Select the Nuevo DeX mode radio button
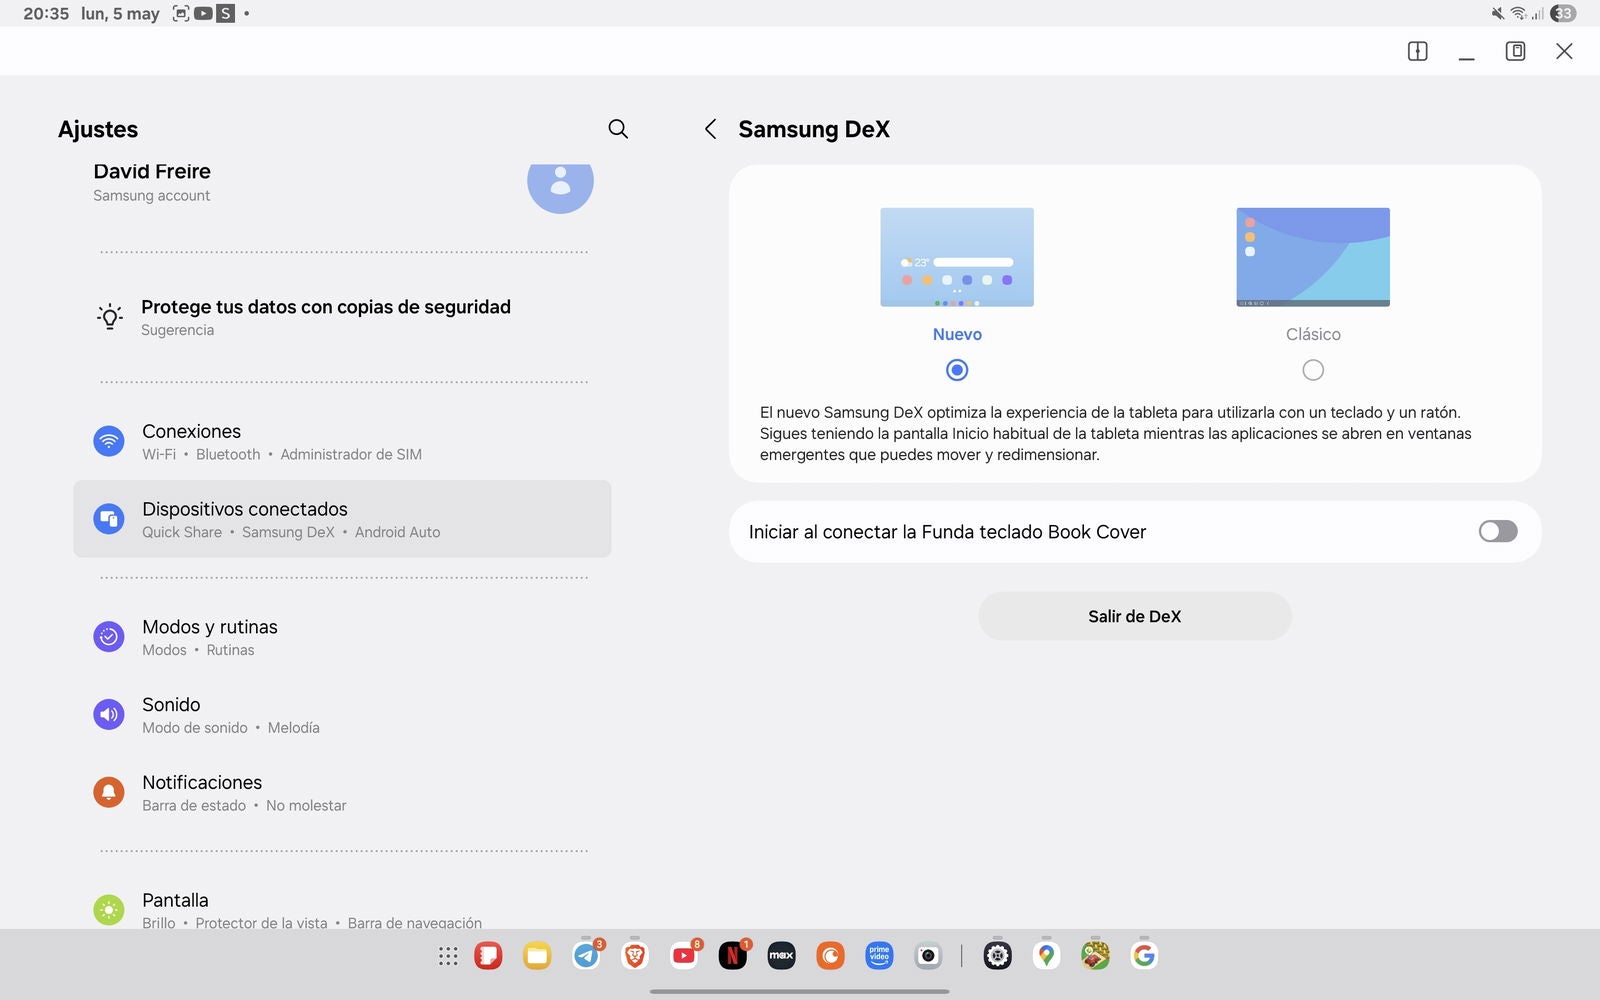 [957, 370]
